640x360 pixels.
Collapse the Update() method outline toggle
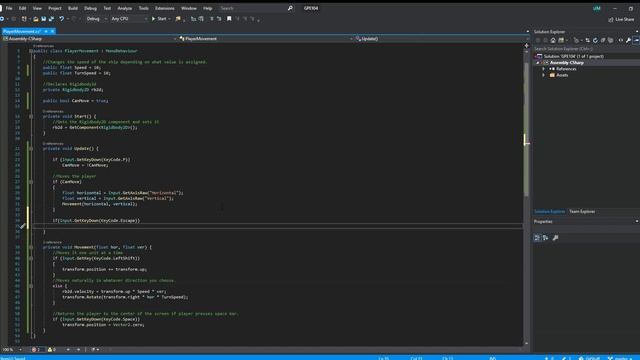click(31, 149)
